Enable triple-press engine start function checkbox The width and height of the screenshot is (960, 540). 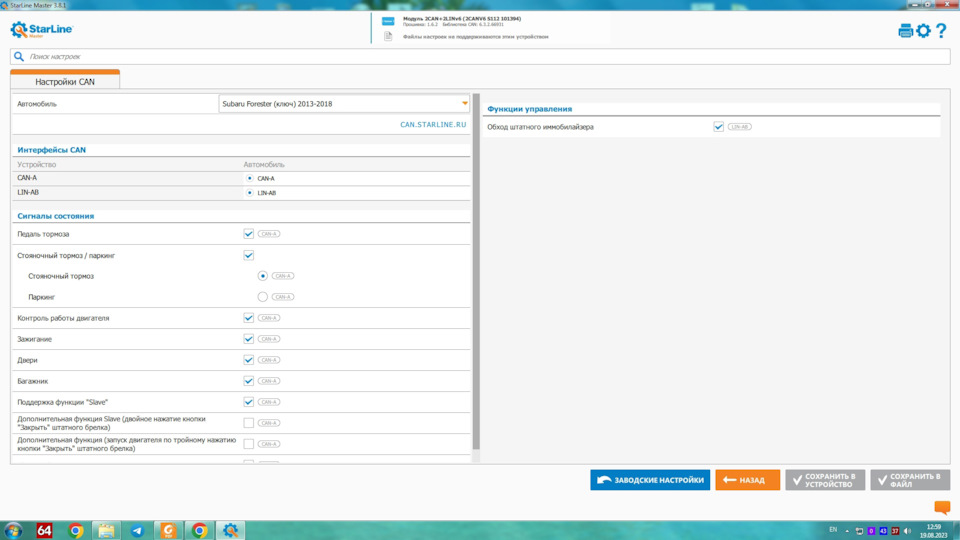point(249,444)
